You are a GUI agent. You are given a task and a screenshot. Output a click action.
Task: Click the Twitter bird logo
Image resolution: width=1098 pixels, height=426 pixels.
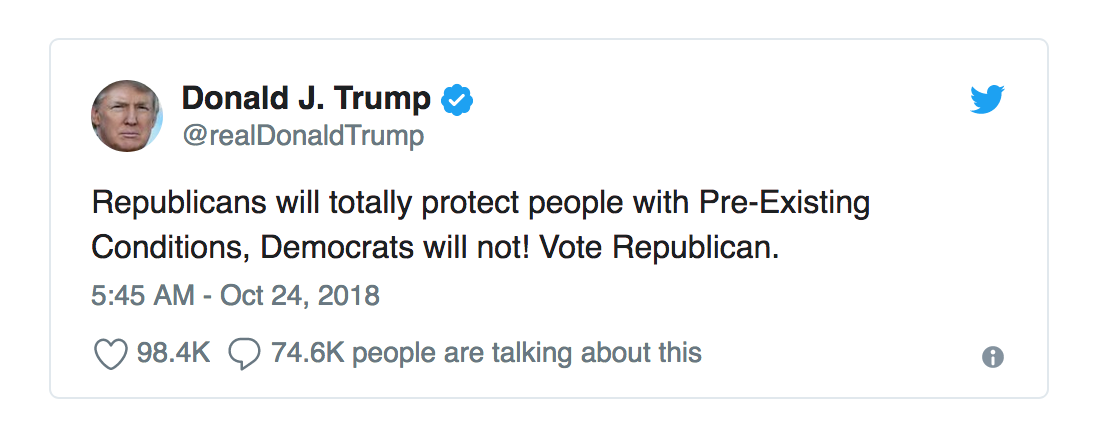987,99
